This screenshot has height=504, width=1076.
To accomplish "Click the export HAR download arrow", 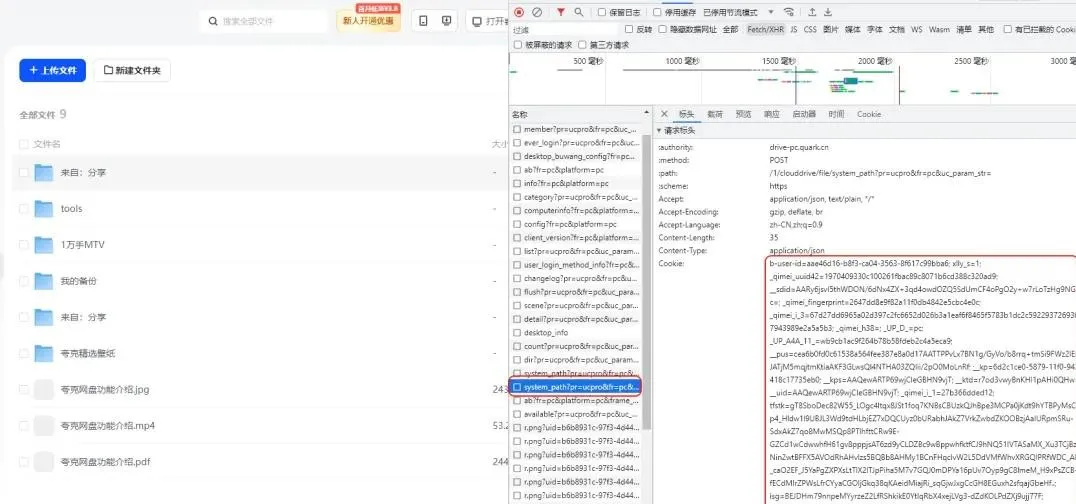I will pyautogui.click(x=827, y=12).
